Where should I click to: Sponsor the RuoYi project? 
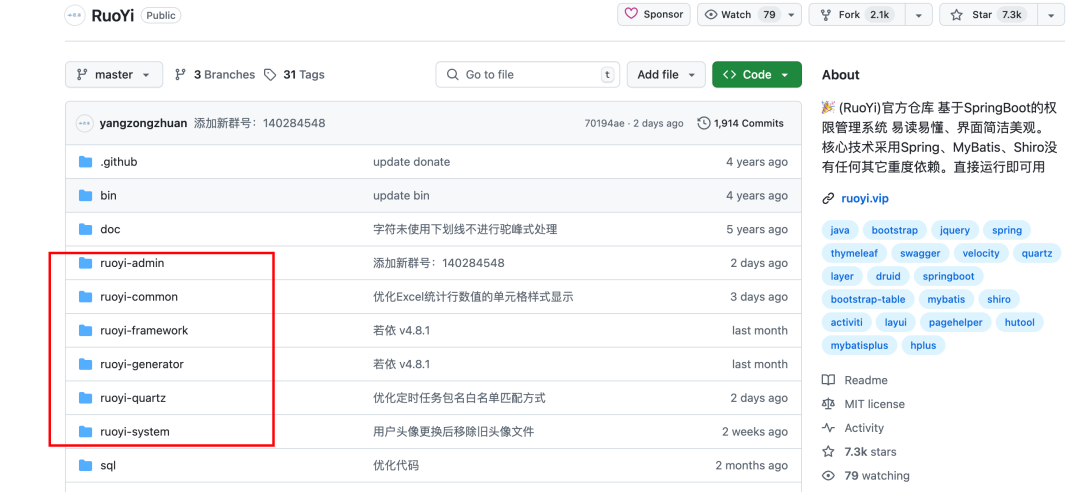654,14
